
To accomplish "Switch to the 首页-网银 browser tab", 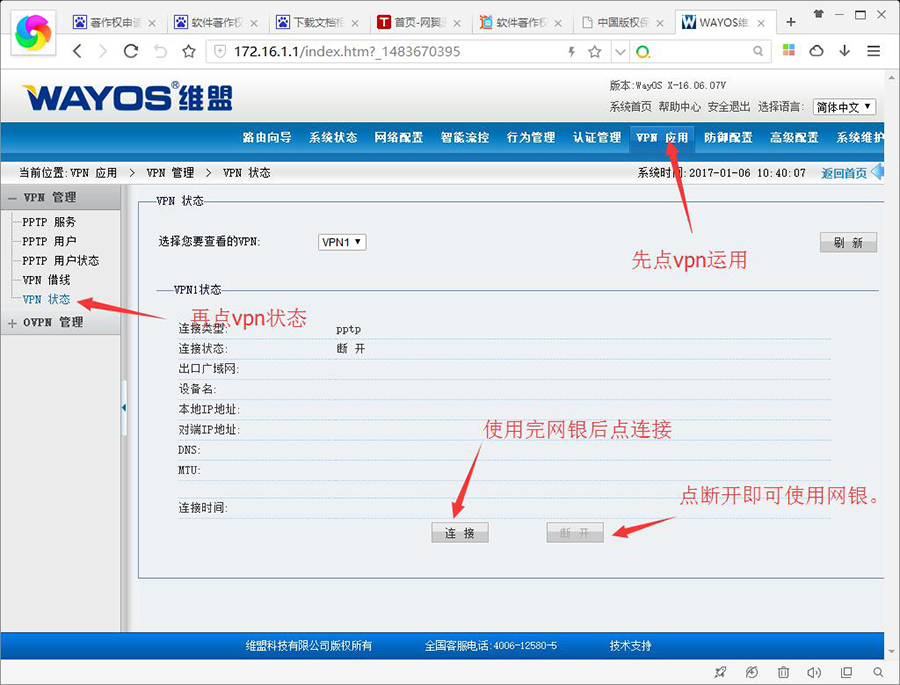I will pyautogui.click(x=419, y=22).
